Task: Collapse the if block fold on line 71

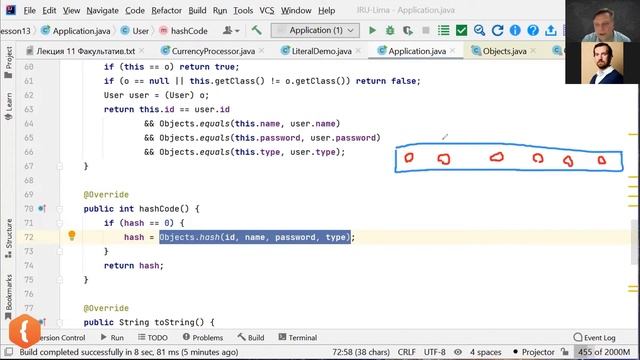Action: point(60,223)
